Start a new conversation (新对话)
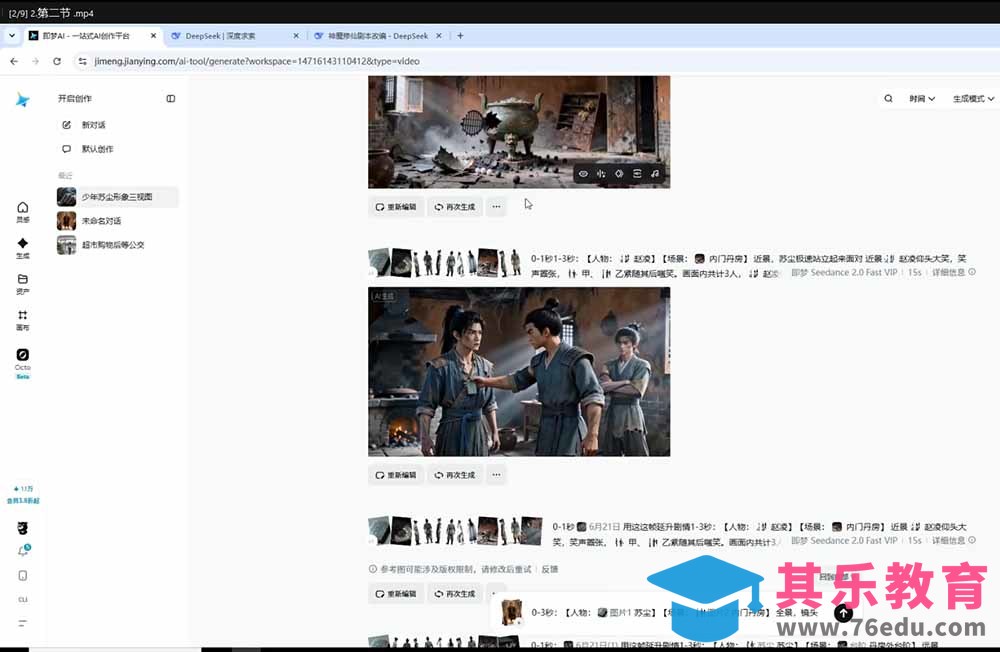 point(93,125)
